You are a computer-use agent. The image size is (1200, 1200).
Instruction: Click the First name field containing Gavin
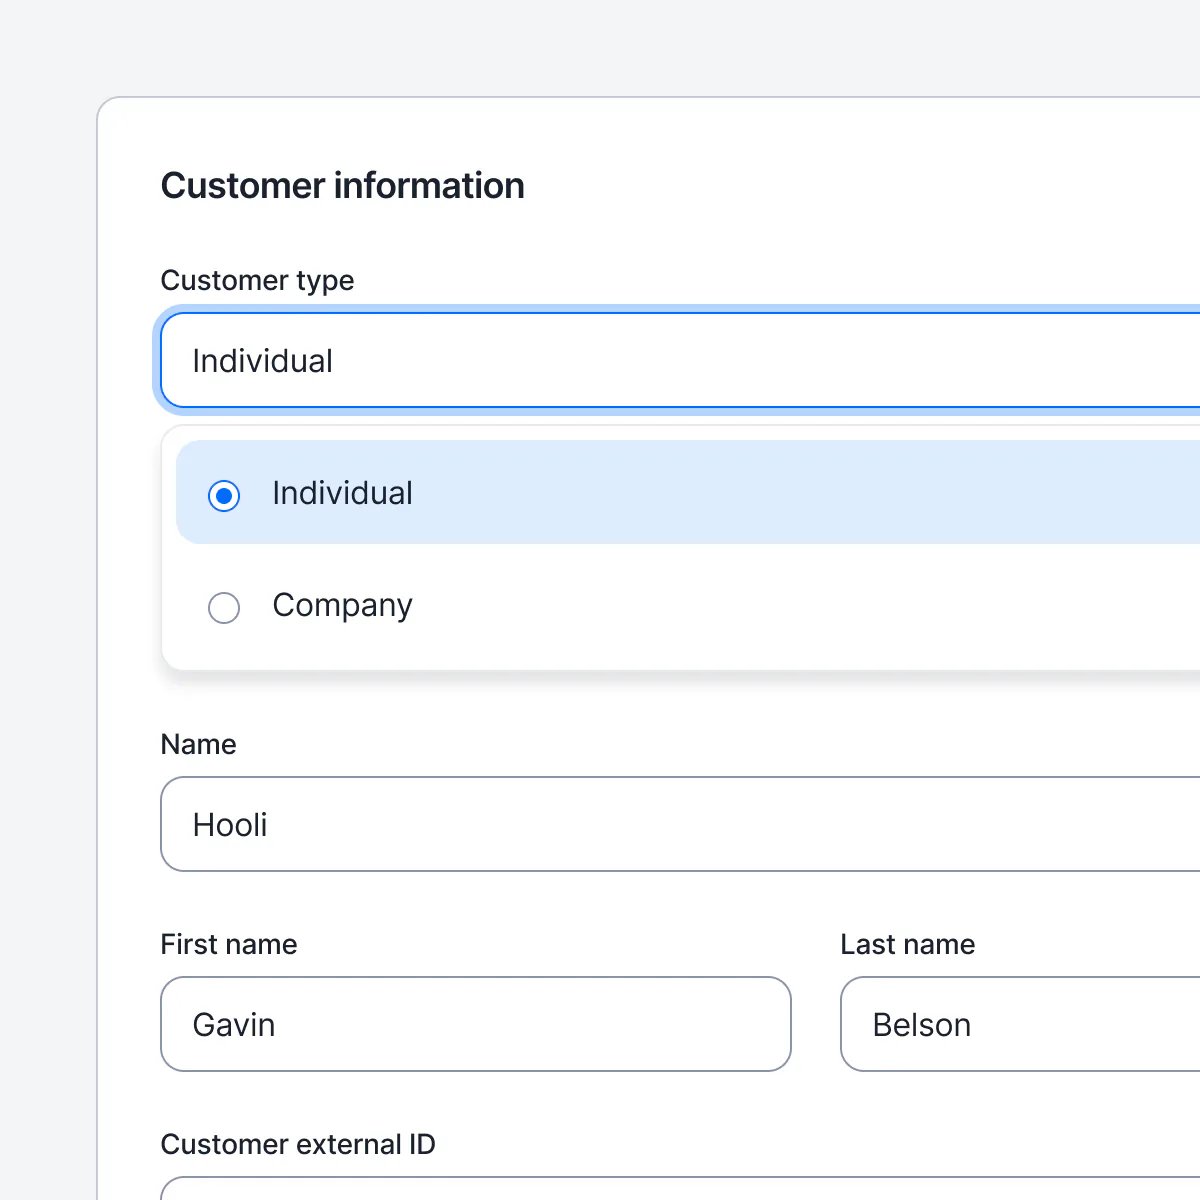click(476, 1024)
